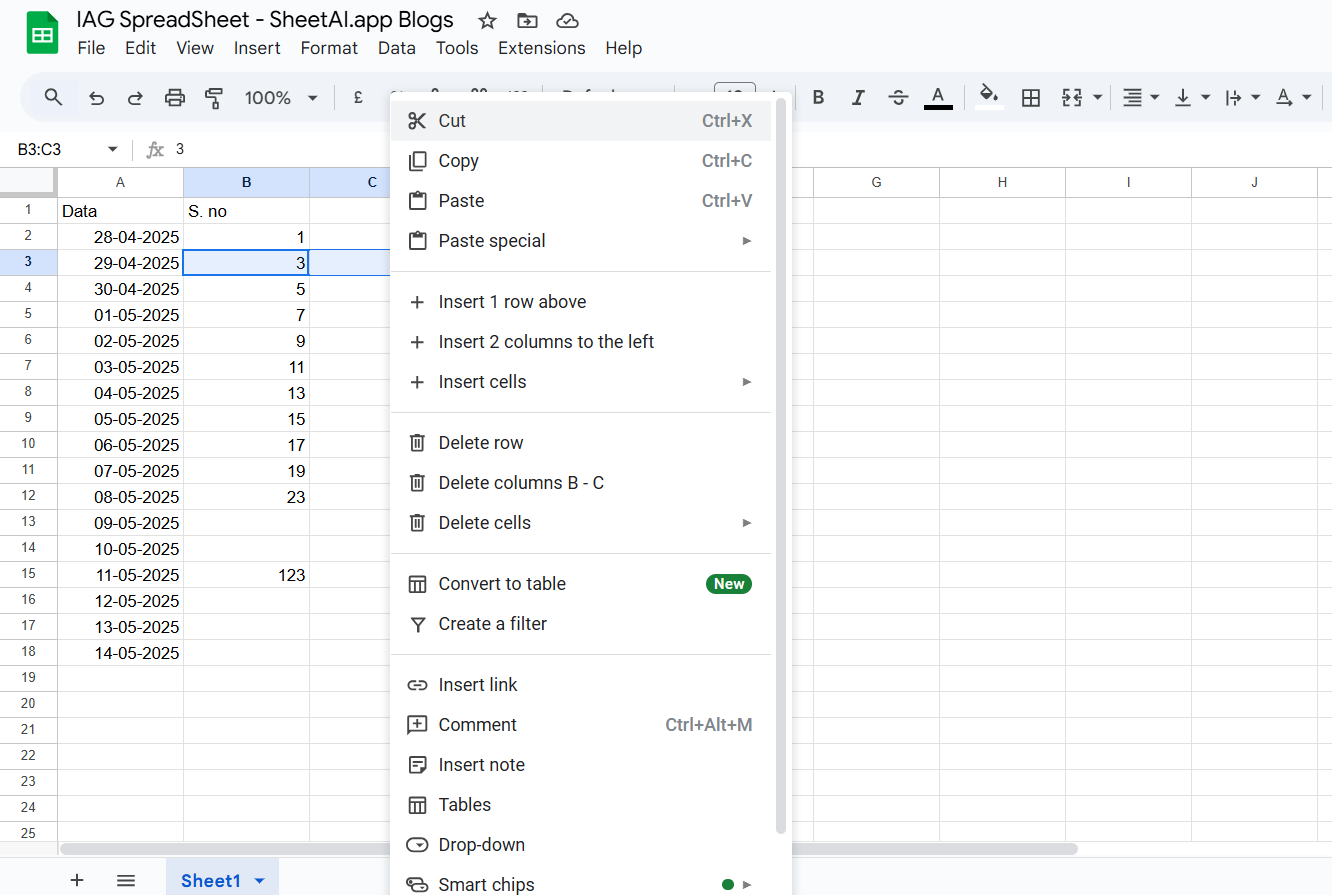The width and height of the screenshot is (1332, 895).
Task: Apply italic formatting
Action: pos(857,97)
